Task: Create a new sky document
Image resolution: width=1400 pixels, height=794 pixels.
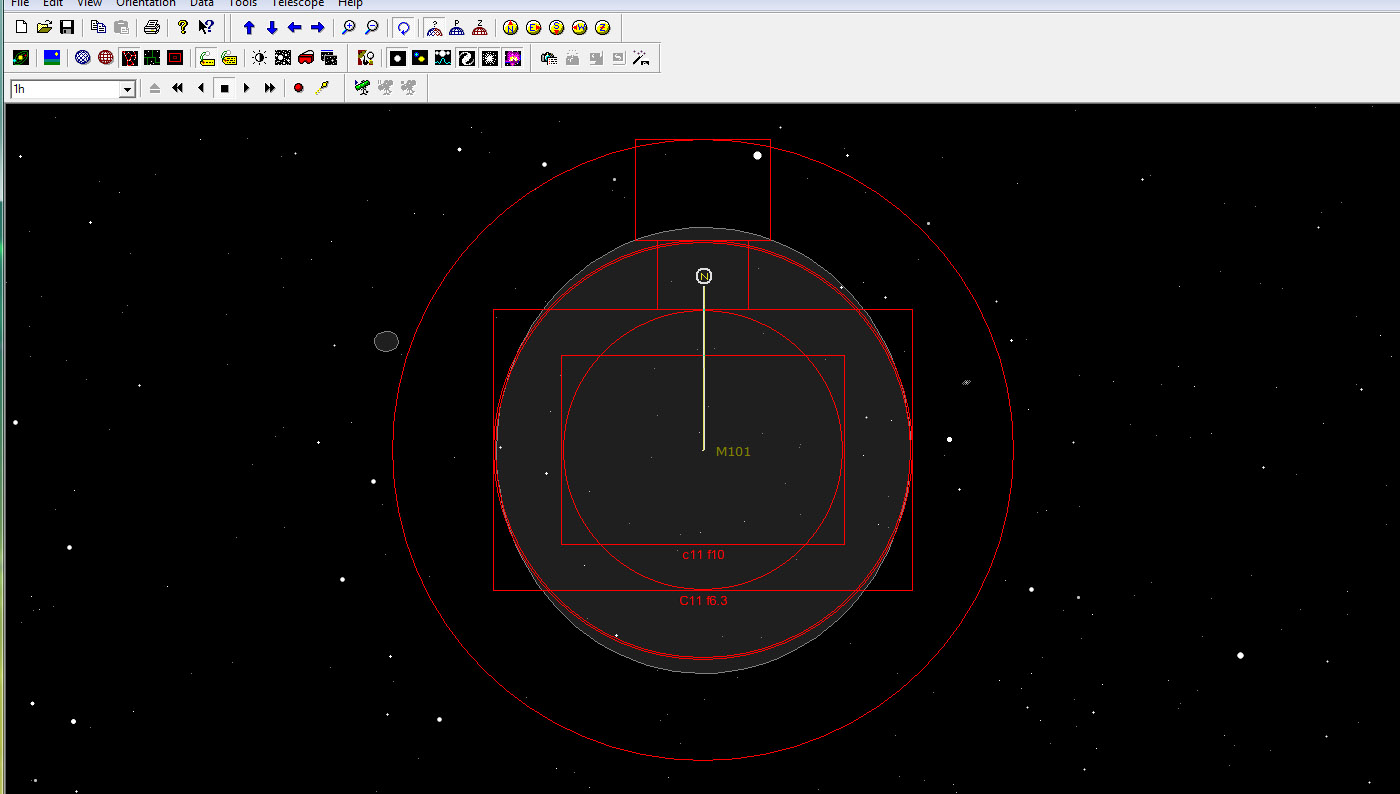Action: tap(21, 27)
